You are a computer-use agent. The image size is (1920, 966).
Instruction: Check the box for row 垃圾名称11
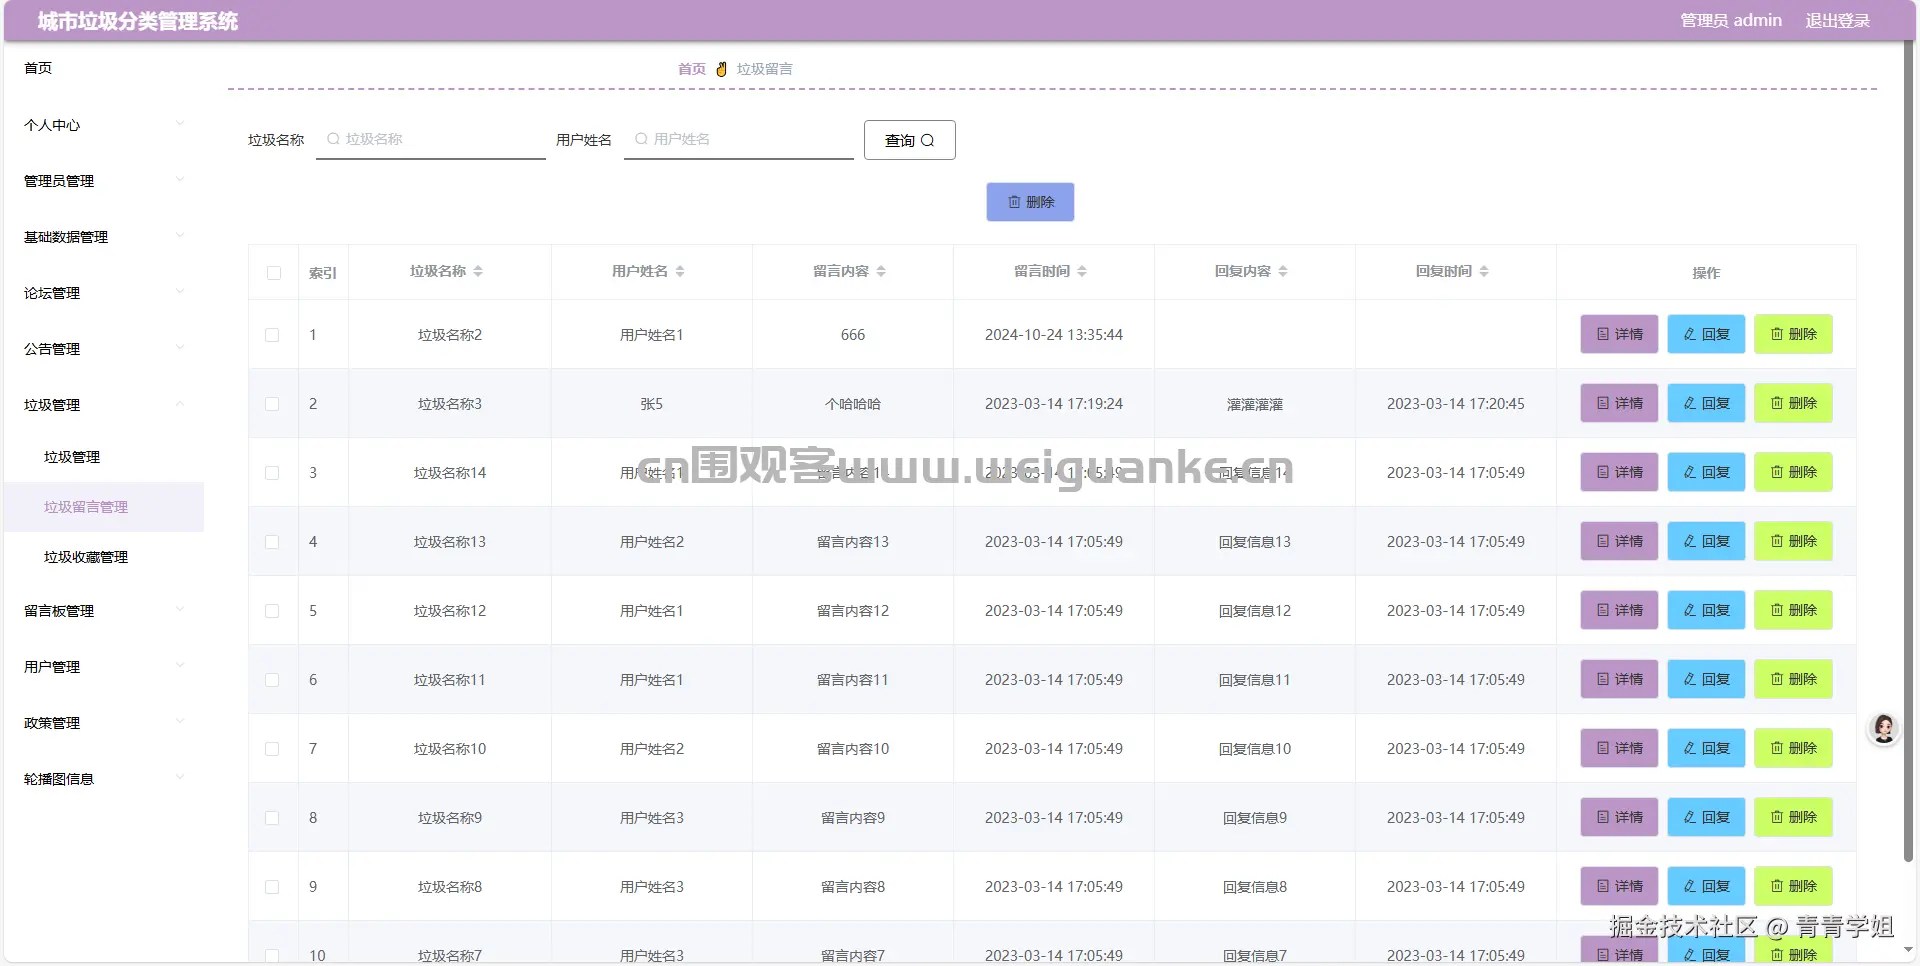click(272, 680)
